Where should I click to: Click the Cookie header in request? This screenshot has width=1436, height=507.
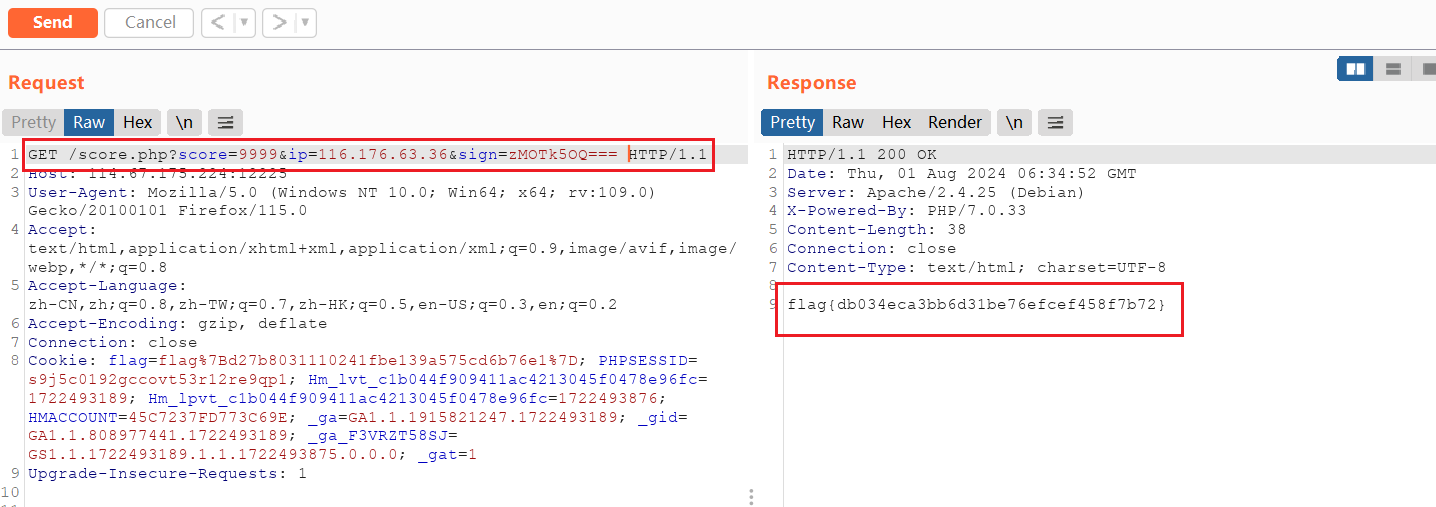[367, 408]
